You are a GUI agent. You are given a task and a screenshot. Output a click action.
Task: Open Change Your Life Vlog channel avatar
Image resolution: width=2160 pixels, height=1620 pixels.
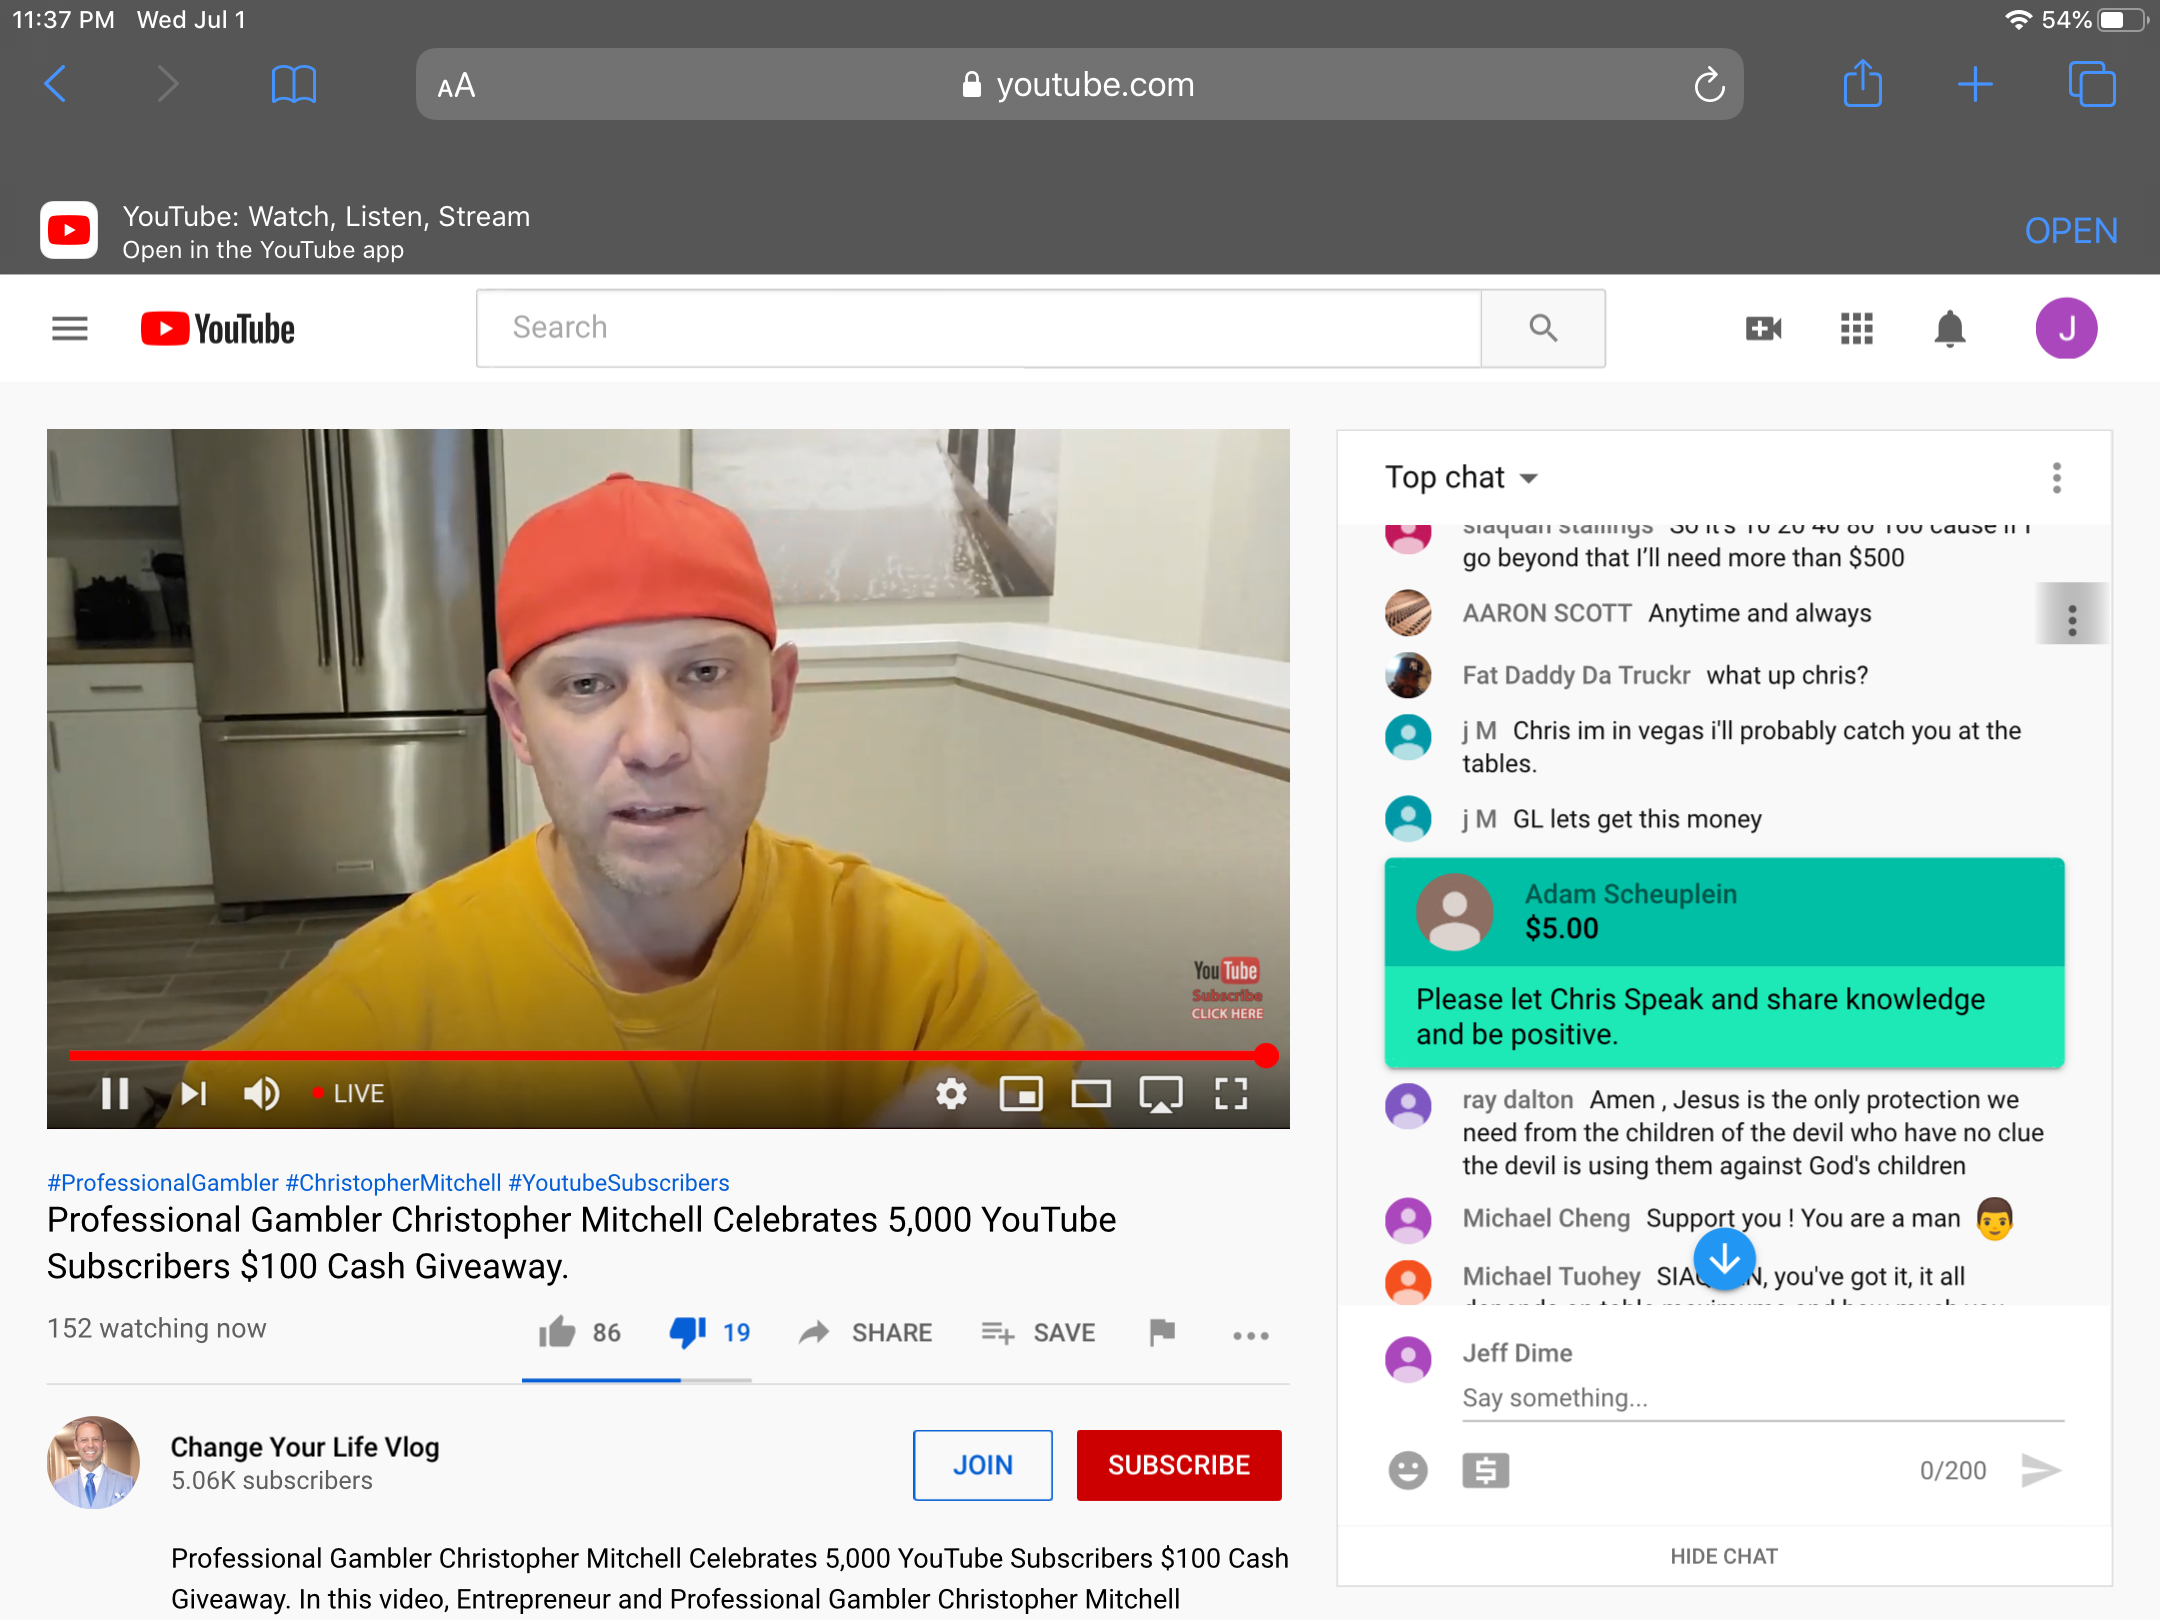pyautogui.click(x=93, y=1462)
